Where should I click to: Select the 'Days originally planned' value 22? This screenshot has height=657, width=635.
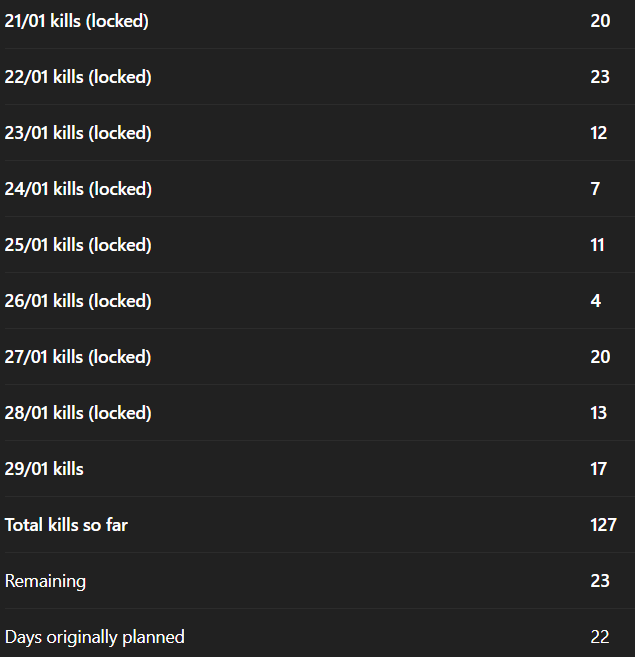point(600,637)
